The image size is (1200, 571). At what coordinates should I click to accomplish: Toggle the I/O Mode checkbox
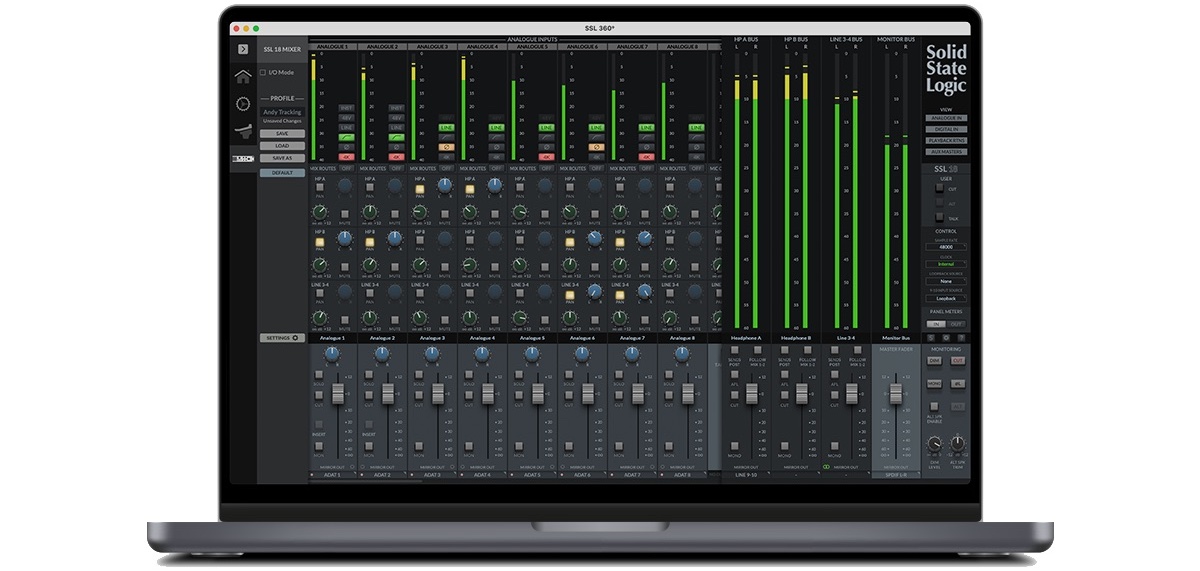point(263,72)
